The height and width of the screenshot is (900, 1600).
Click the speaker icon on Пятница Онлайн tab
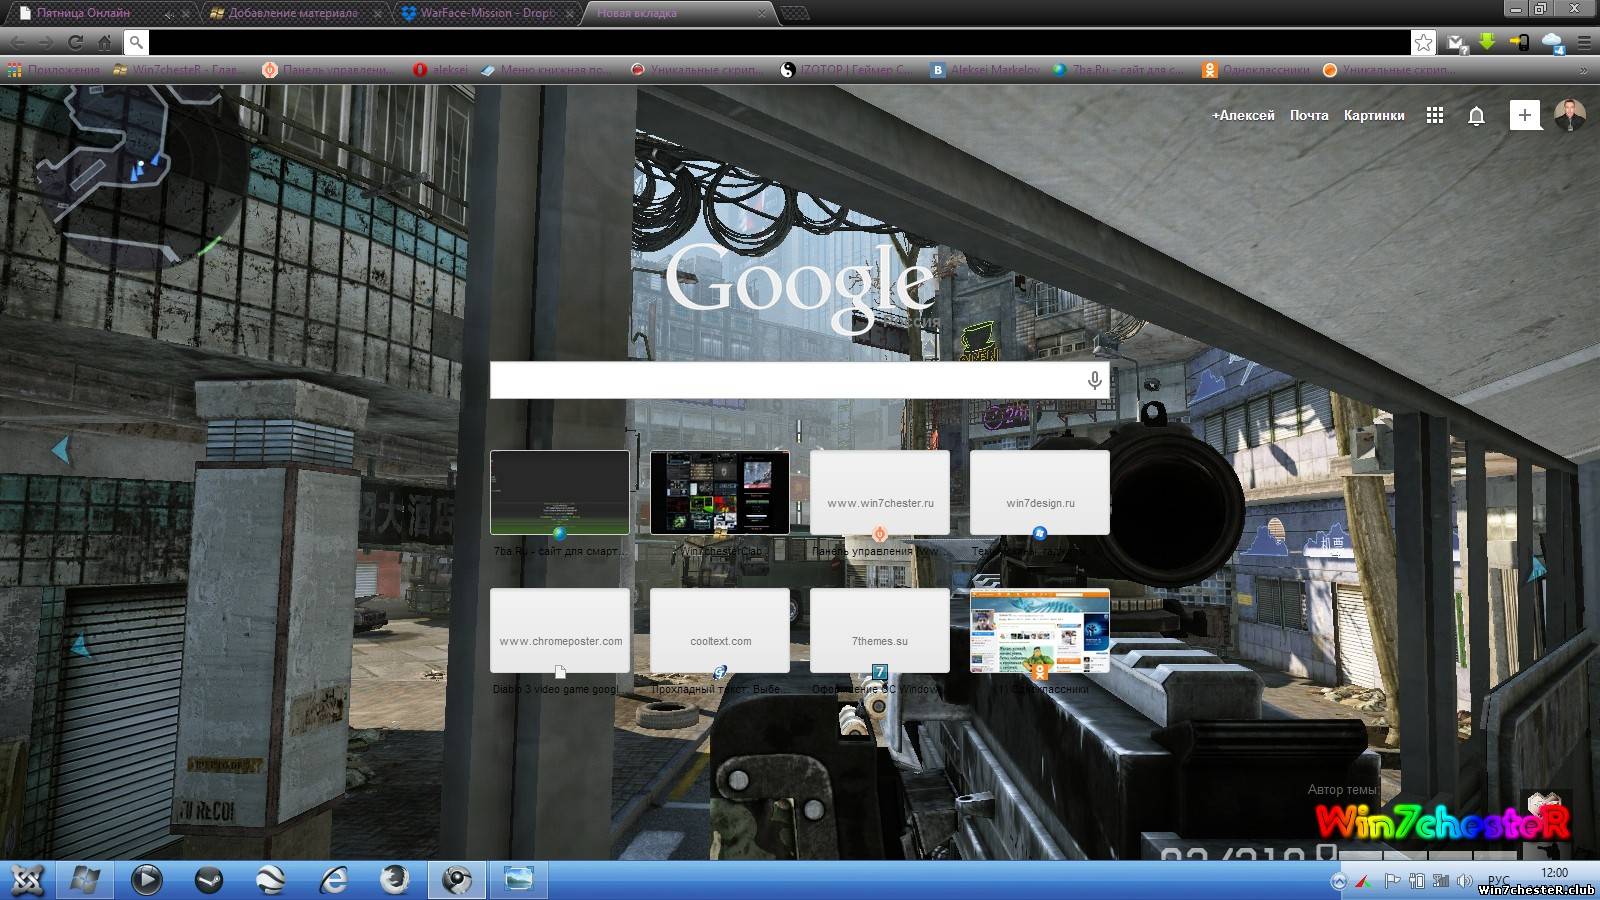[x=168, y=14]
